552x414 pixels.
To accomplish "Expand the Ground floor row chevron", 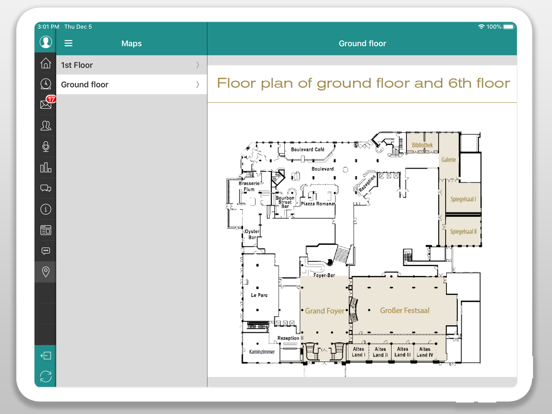I will (x=197, y=84).
